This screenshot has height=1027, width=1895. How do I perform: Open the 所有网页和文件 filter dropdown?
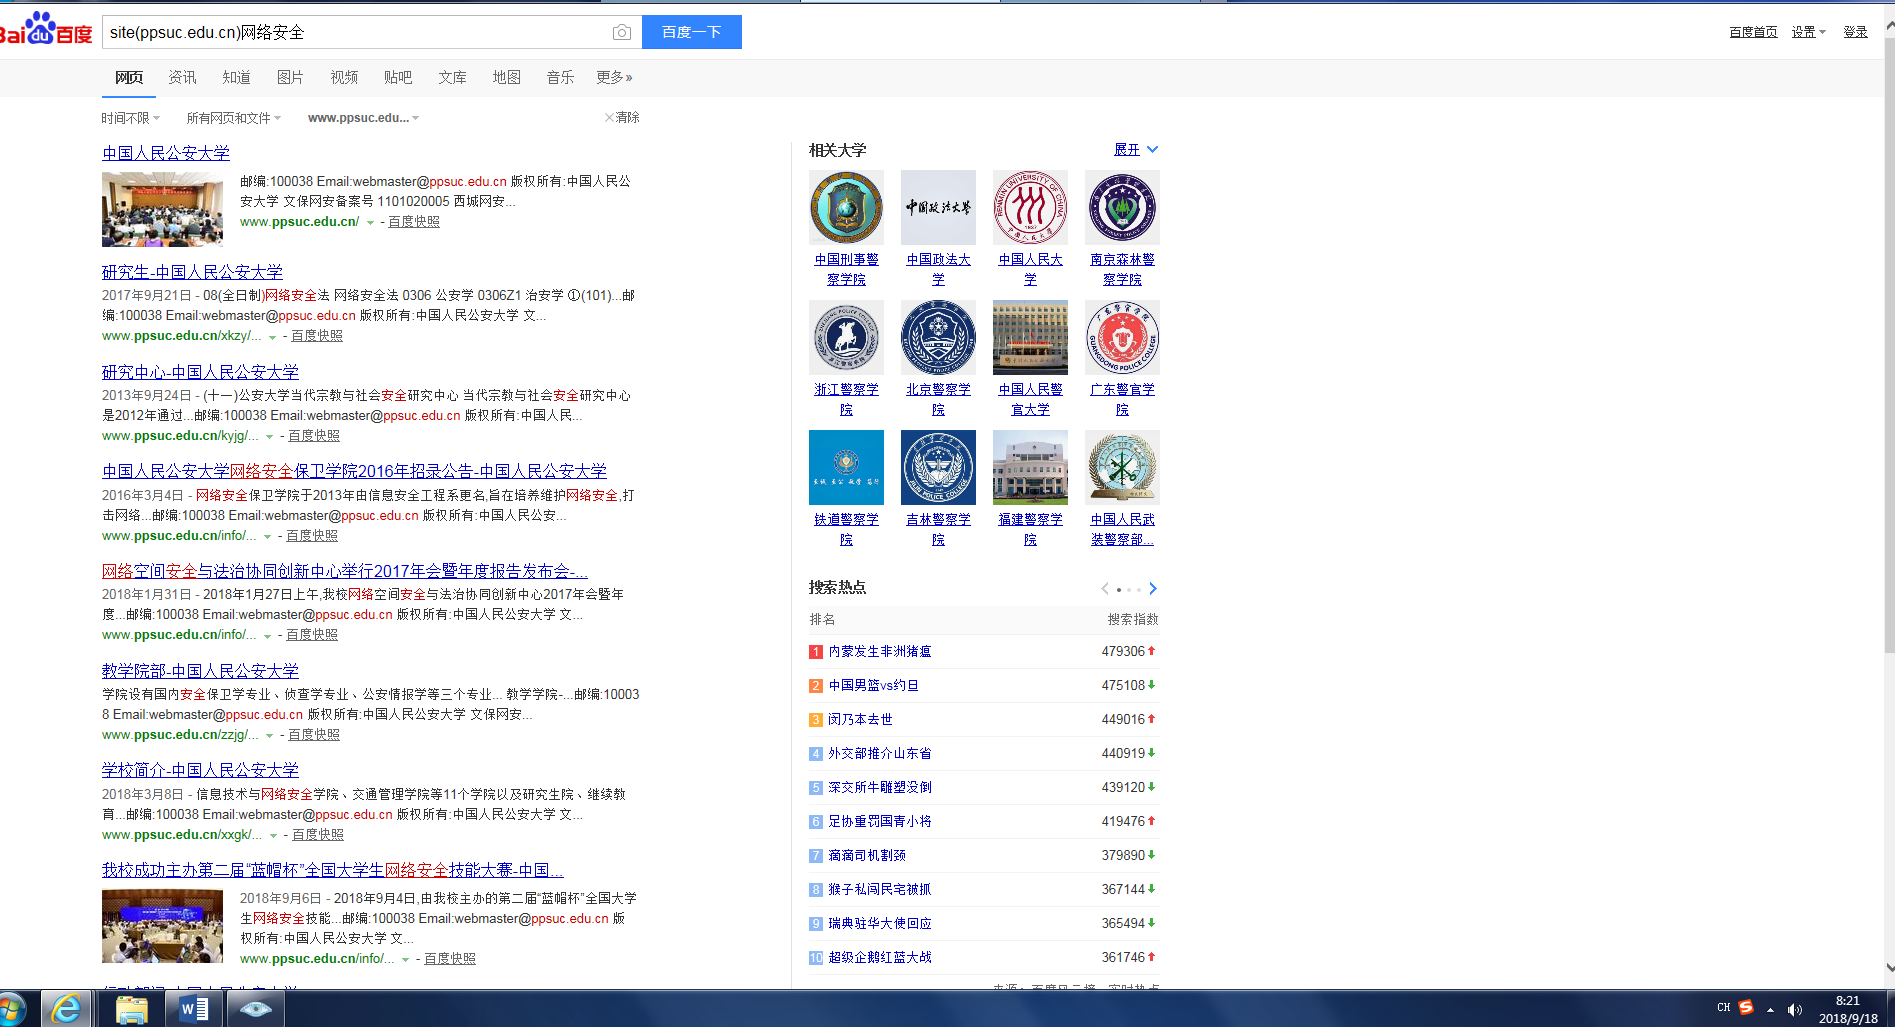[x=234, y=118]
